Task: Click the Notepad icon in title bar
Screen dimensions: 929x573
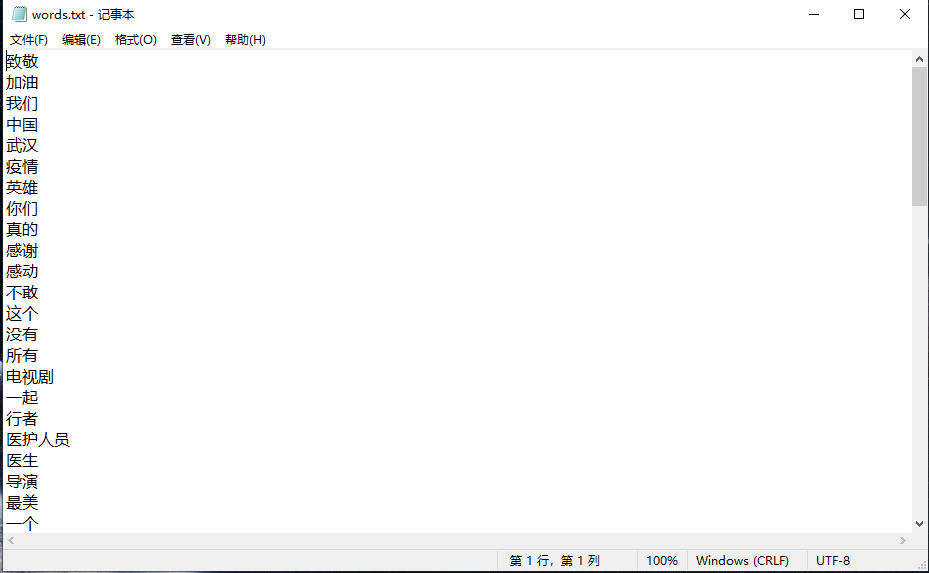Action: point(19,14)
